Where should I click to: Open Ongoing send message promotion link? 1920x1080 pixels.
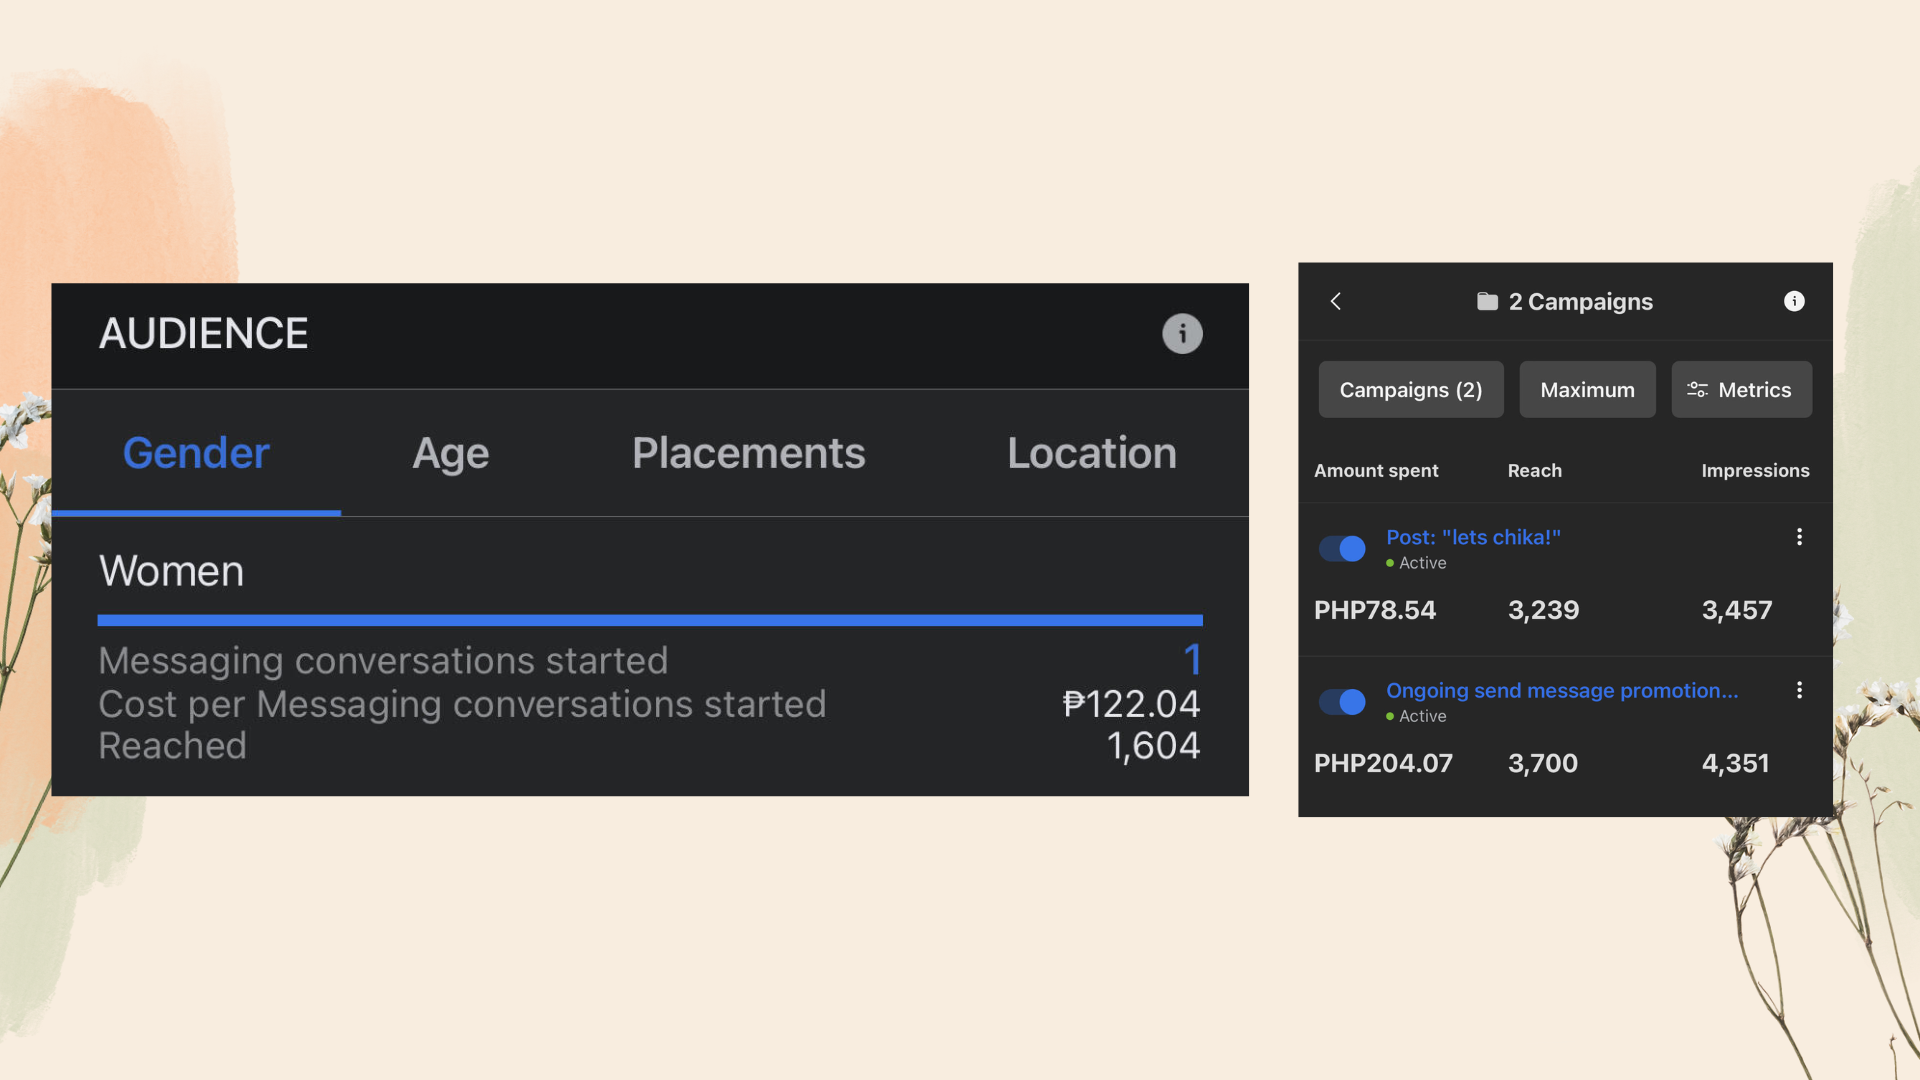pyautogui.click(x=1561, y=690)
